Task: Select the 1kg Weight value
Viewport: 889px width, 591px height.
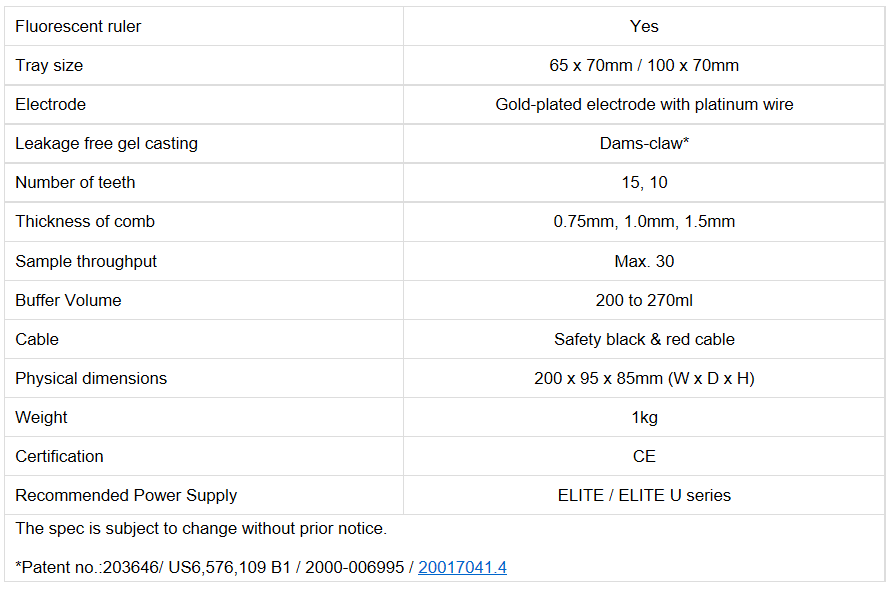Action: click(644, 417)
